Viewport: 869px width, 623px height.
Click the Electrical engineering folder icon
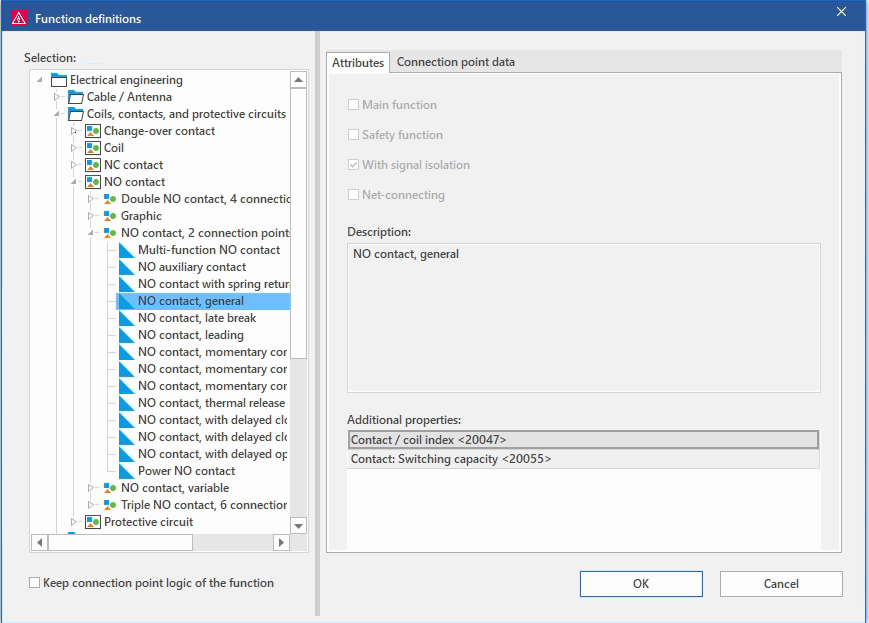point(59,80)
